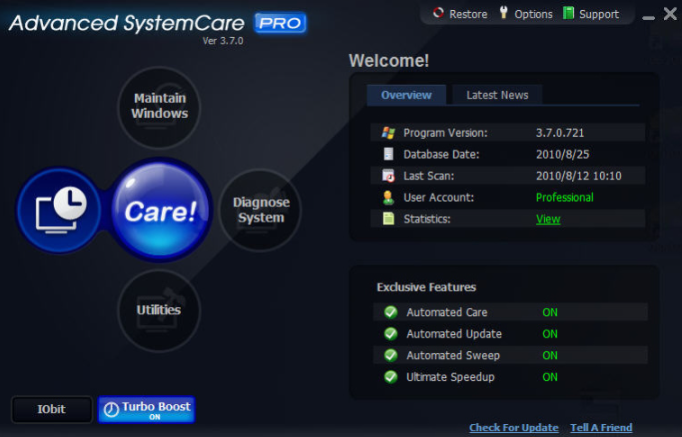Click the Professional account status text
The width and height of the screenshot is (682, 437).
565,197
